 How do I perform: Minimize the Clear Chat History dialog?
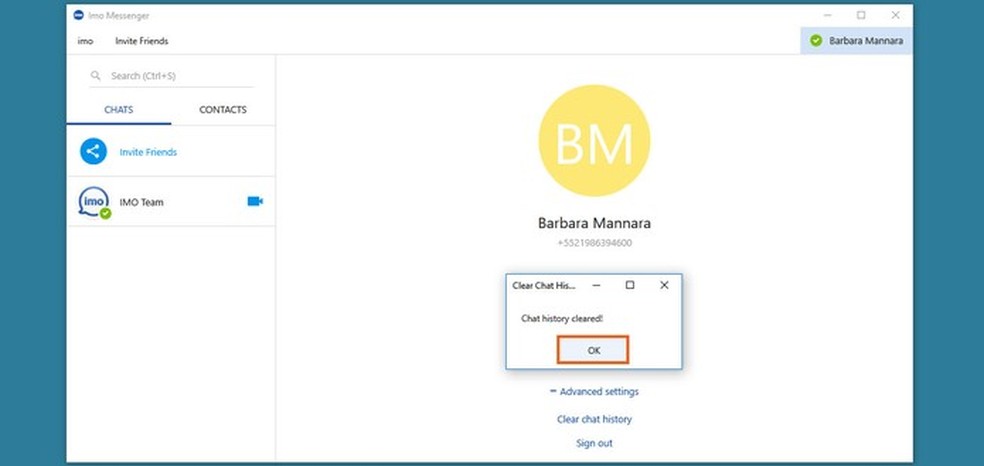tap(597, 285)
